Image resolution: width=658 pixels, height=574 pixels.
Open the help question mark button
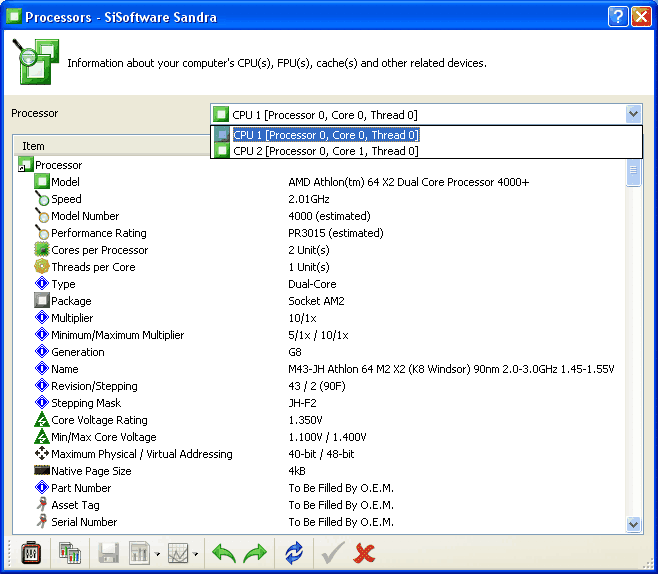pos(617,17)
